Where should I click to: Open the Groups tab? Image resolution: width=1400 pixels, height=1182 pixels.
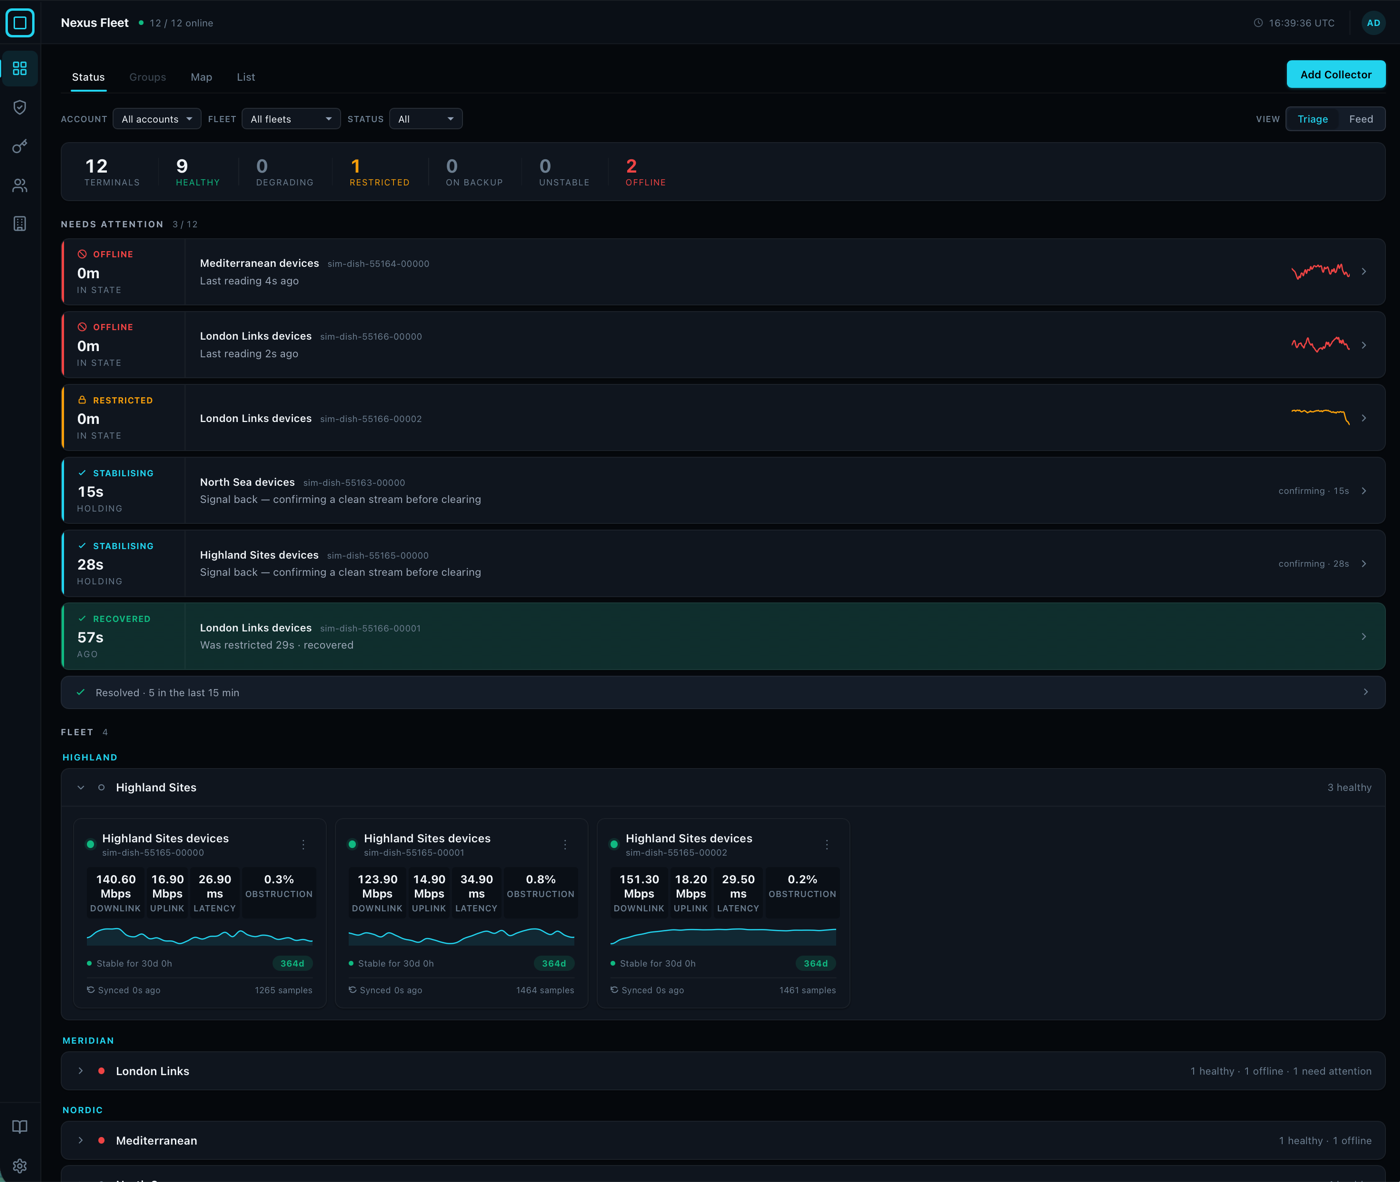tap(148, 77)
